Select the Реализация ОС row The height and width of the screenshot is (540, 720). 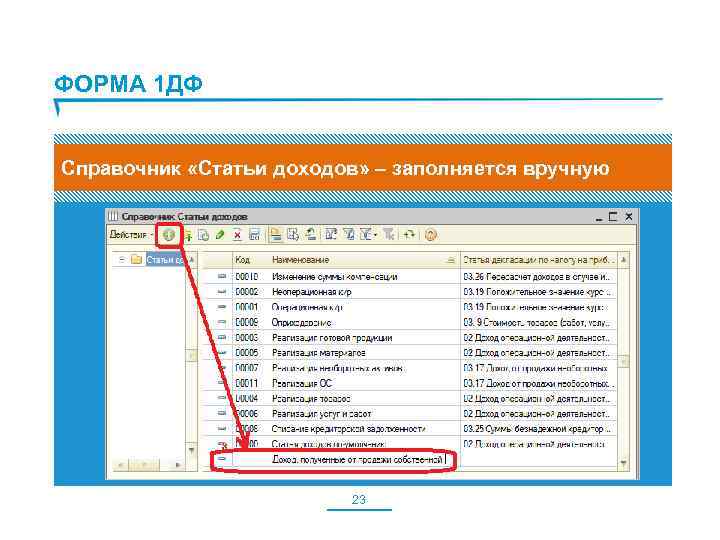coord(410,383)
